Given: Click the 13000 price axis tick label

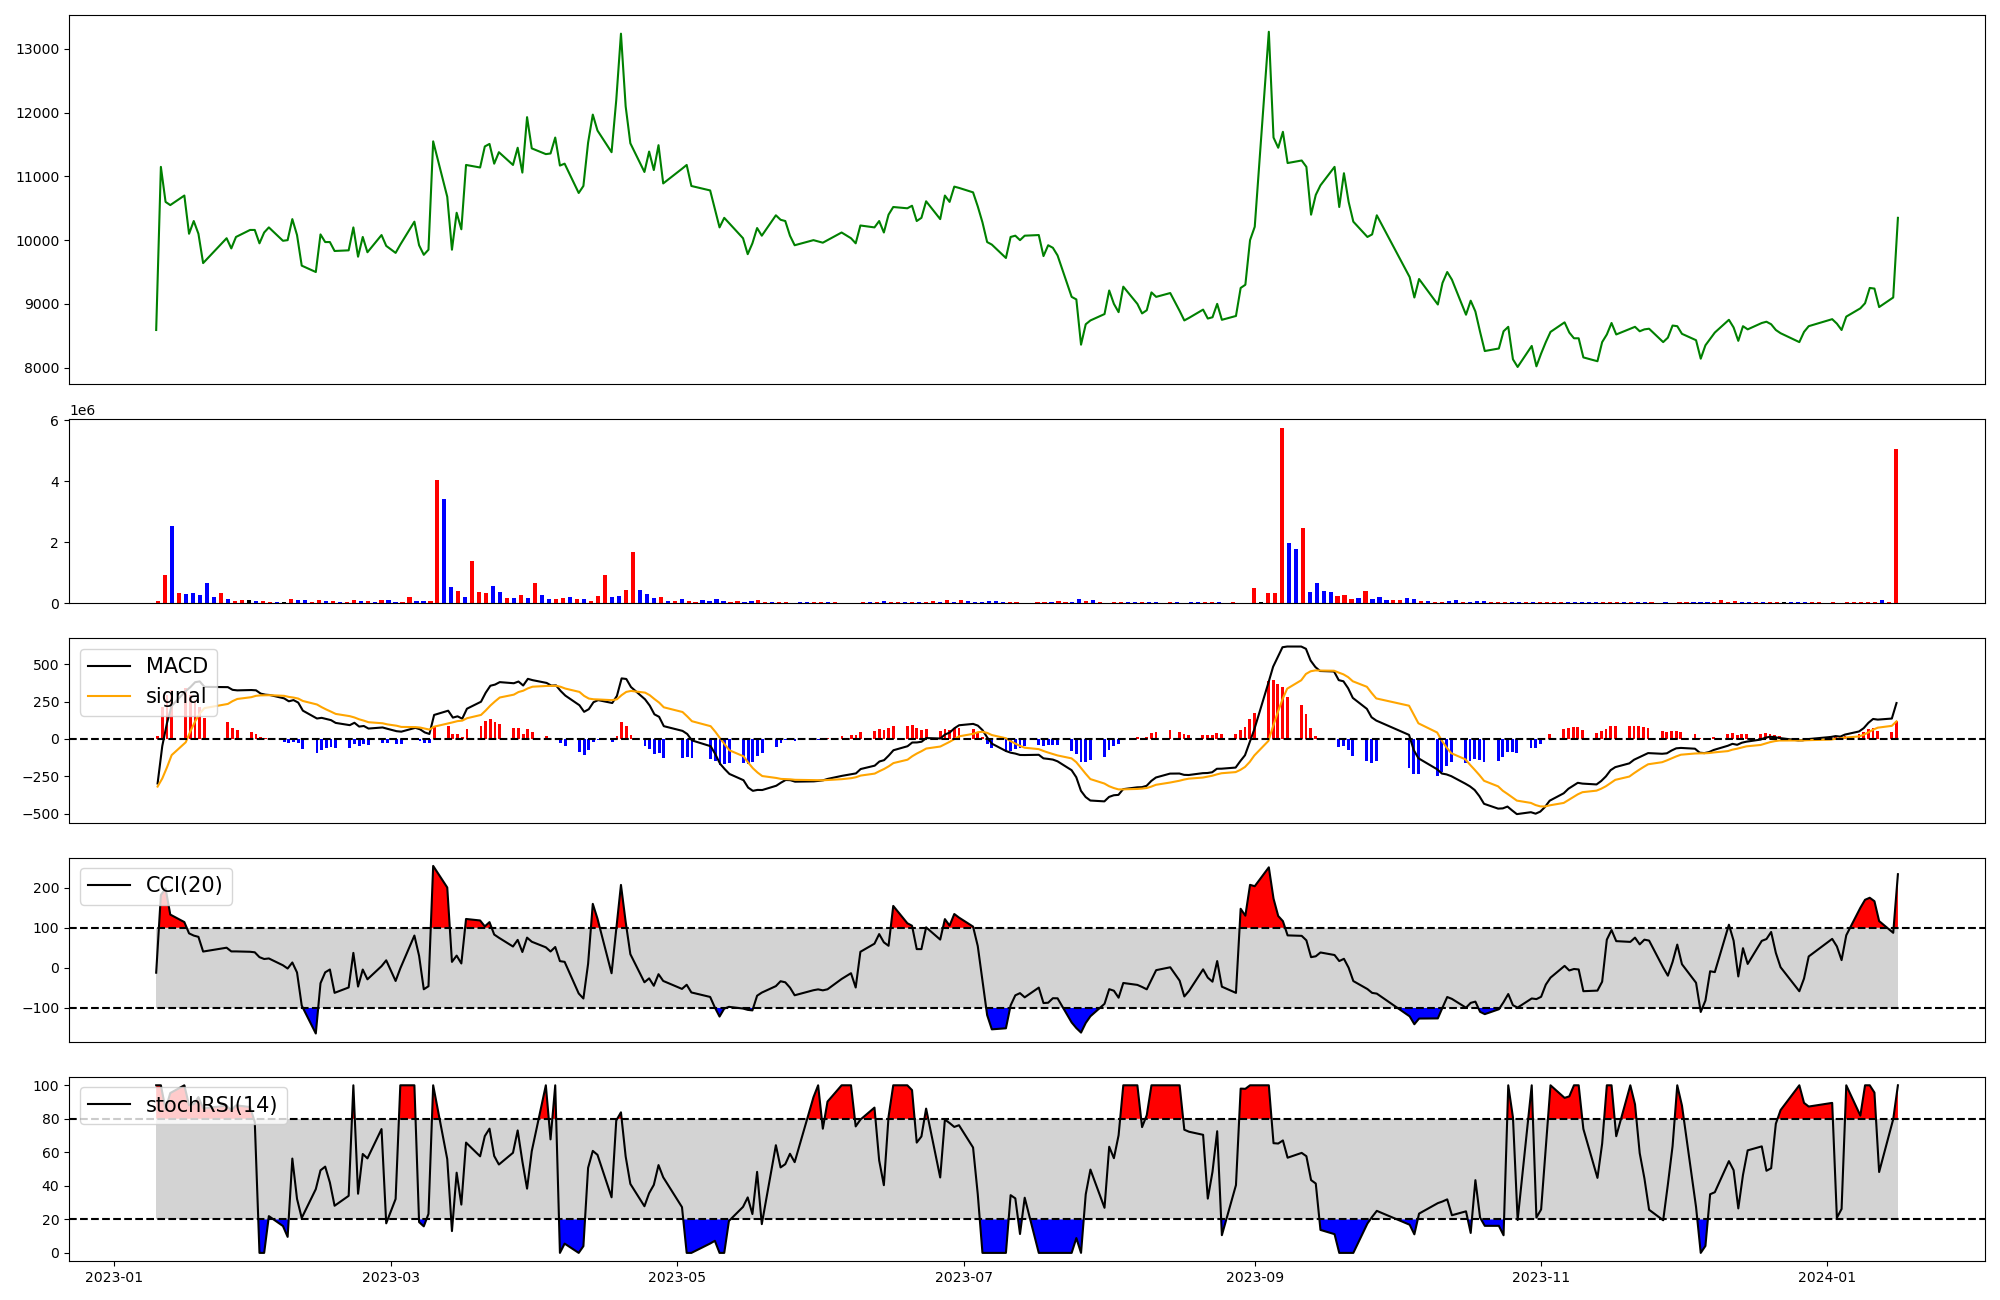Looking at the screenshot, I should (x=38, y=50).
